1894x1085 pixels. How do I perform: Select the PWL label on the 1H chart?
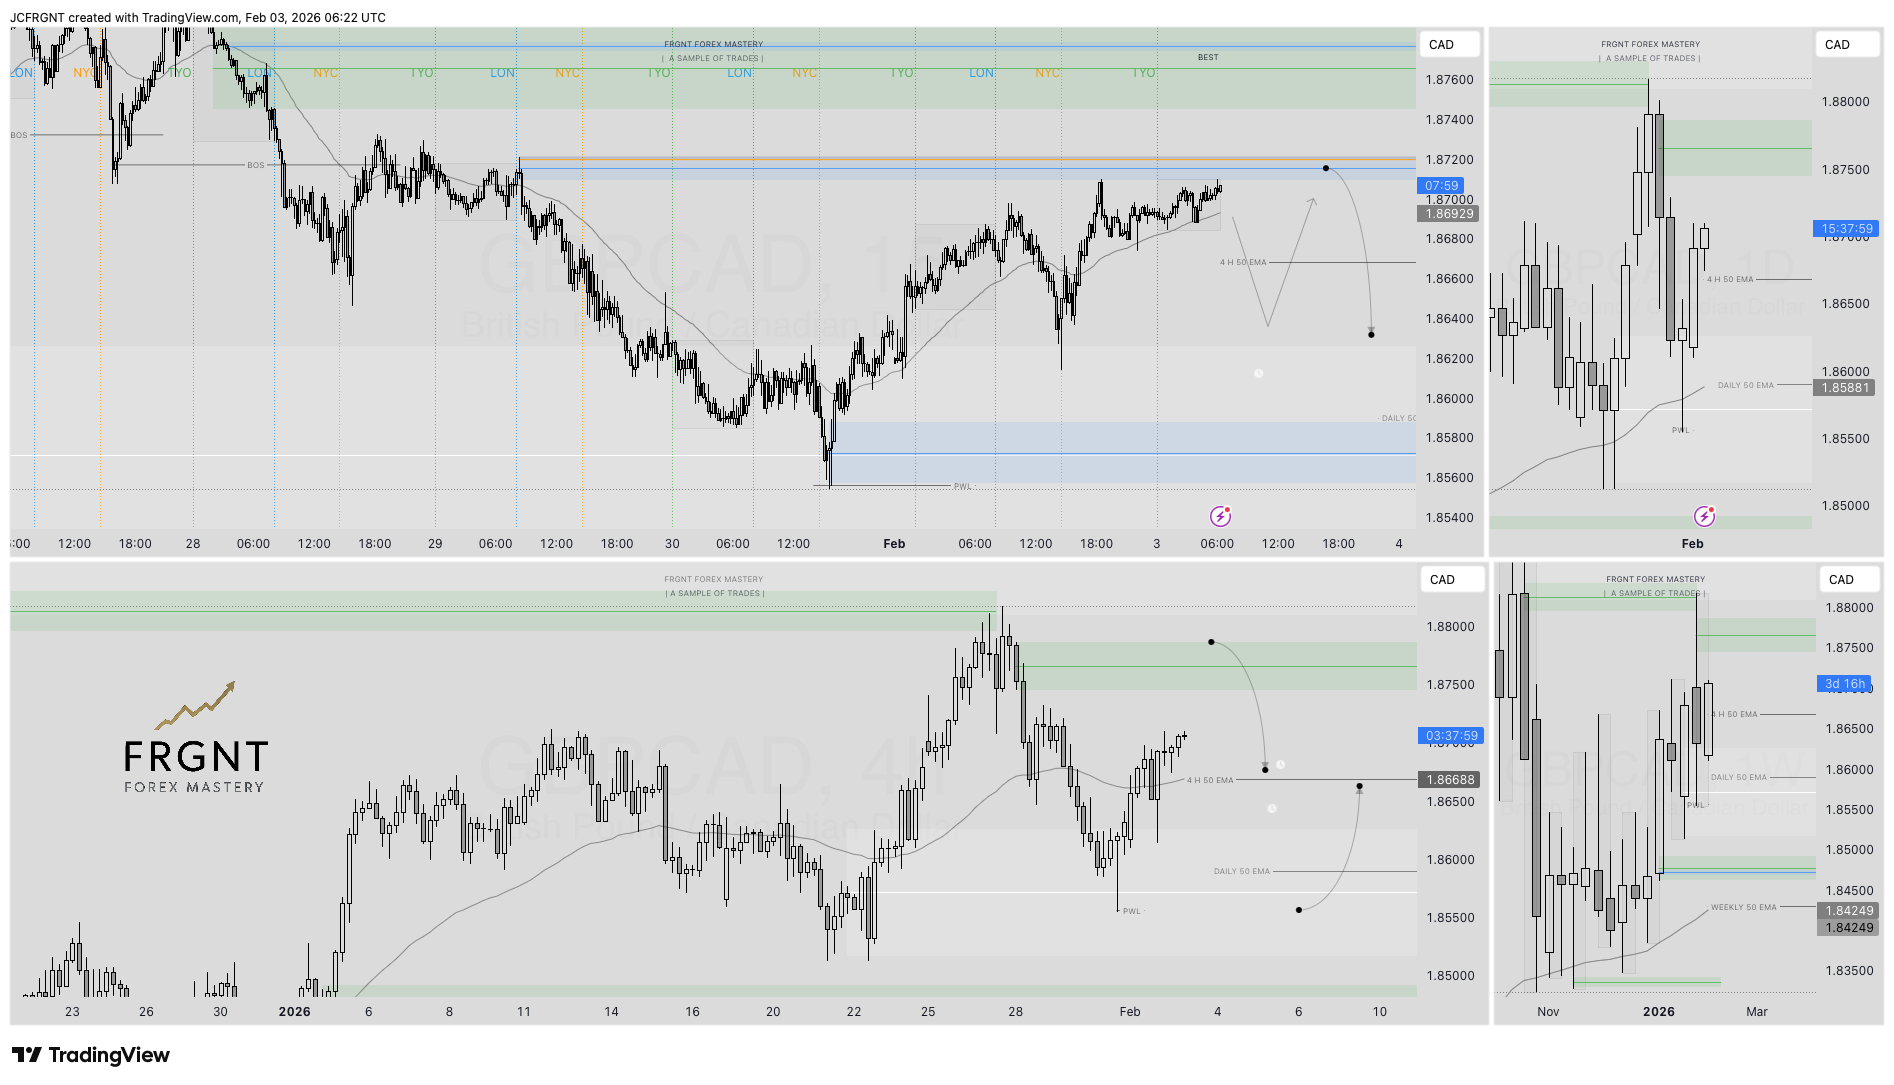point(962,487)
